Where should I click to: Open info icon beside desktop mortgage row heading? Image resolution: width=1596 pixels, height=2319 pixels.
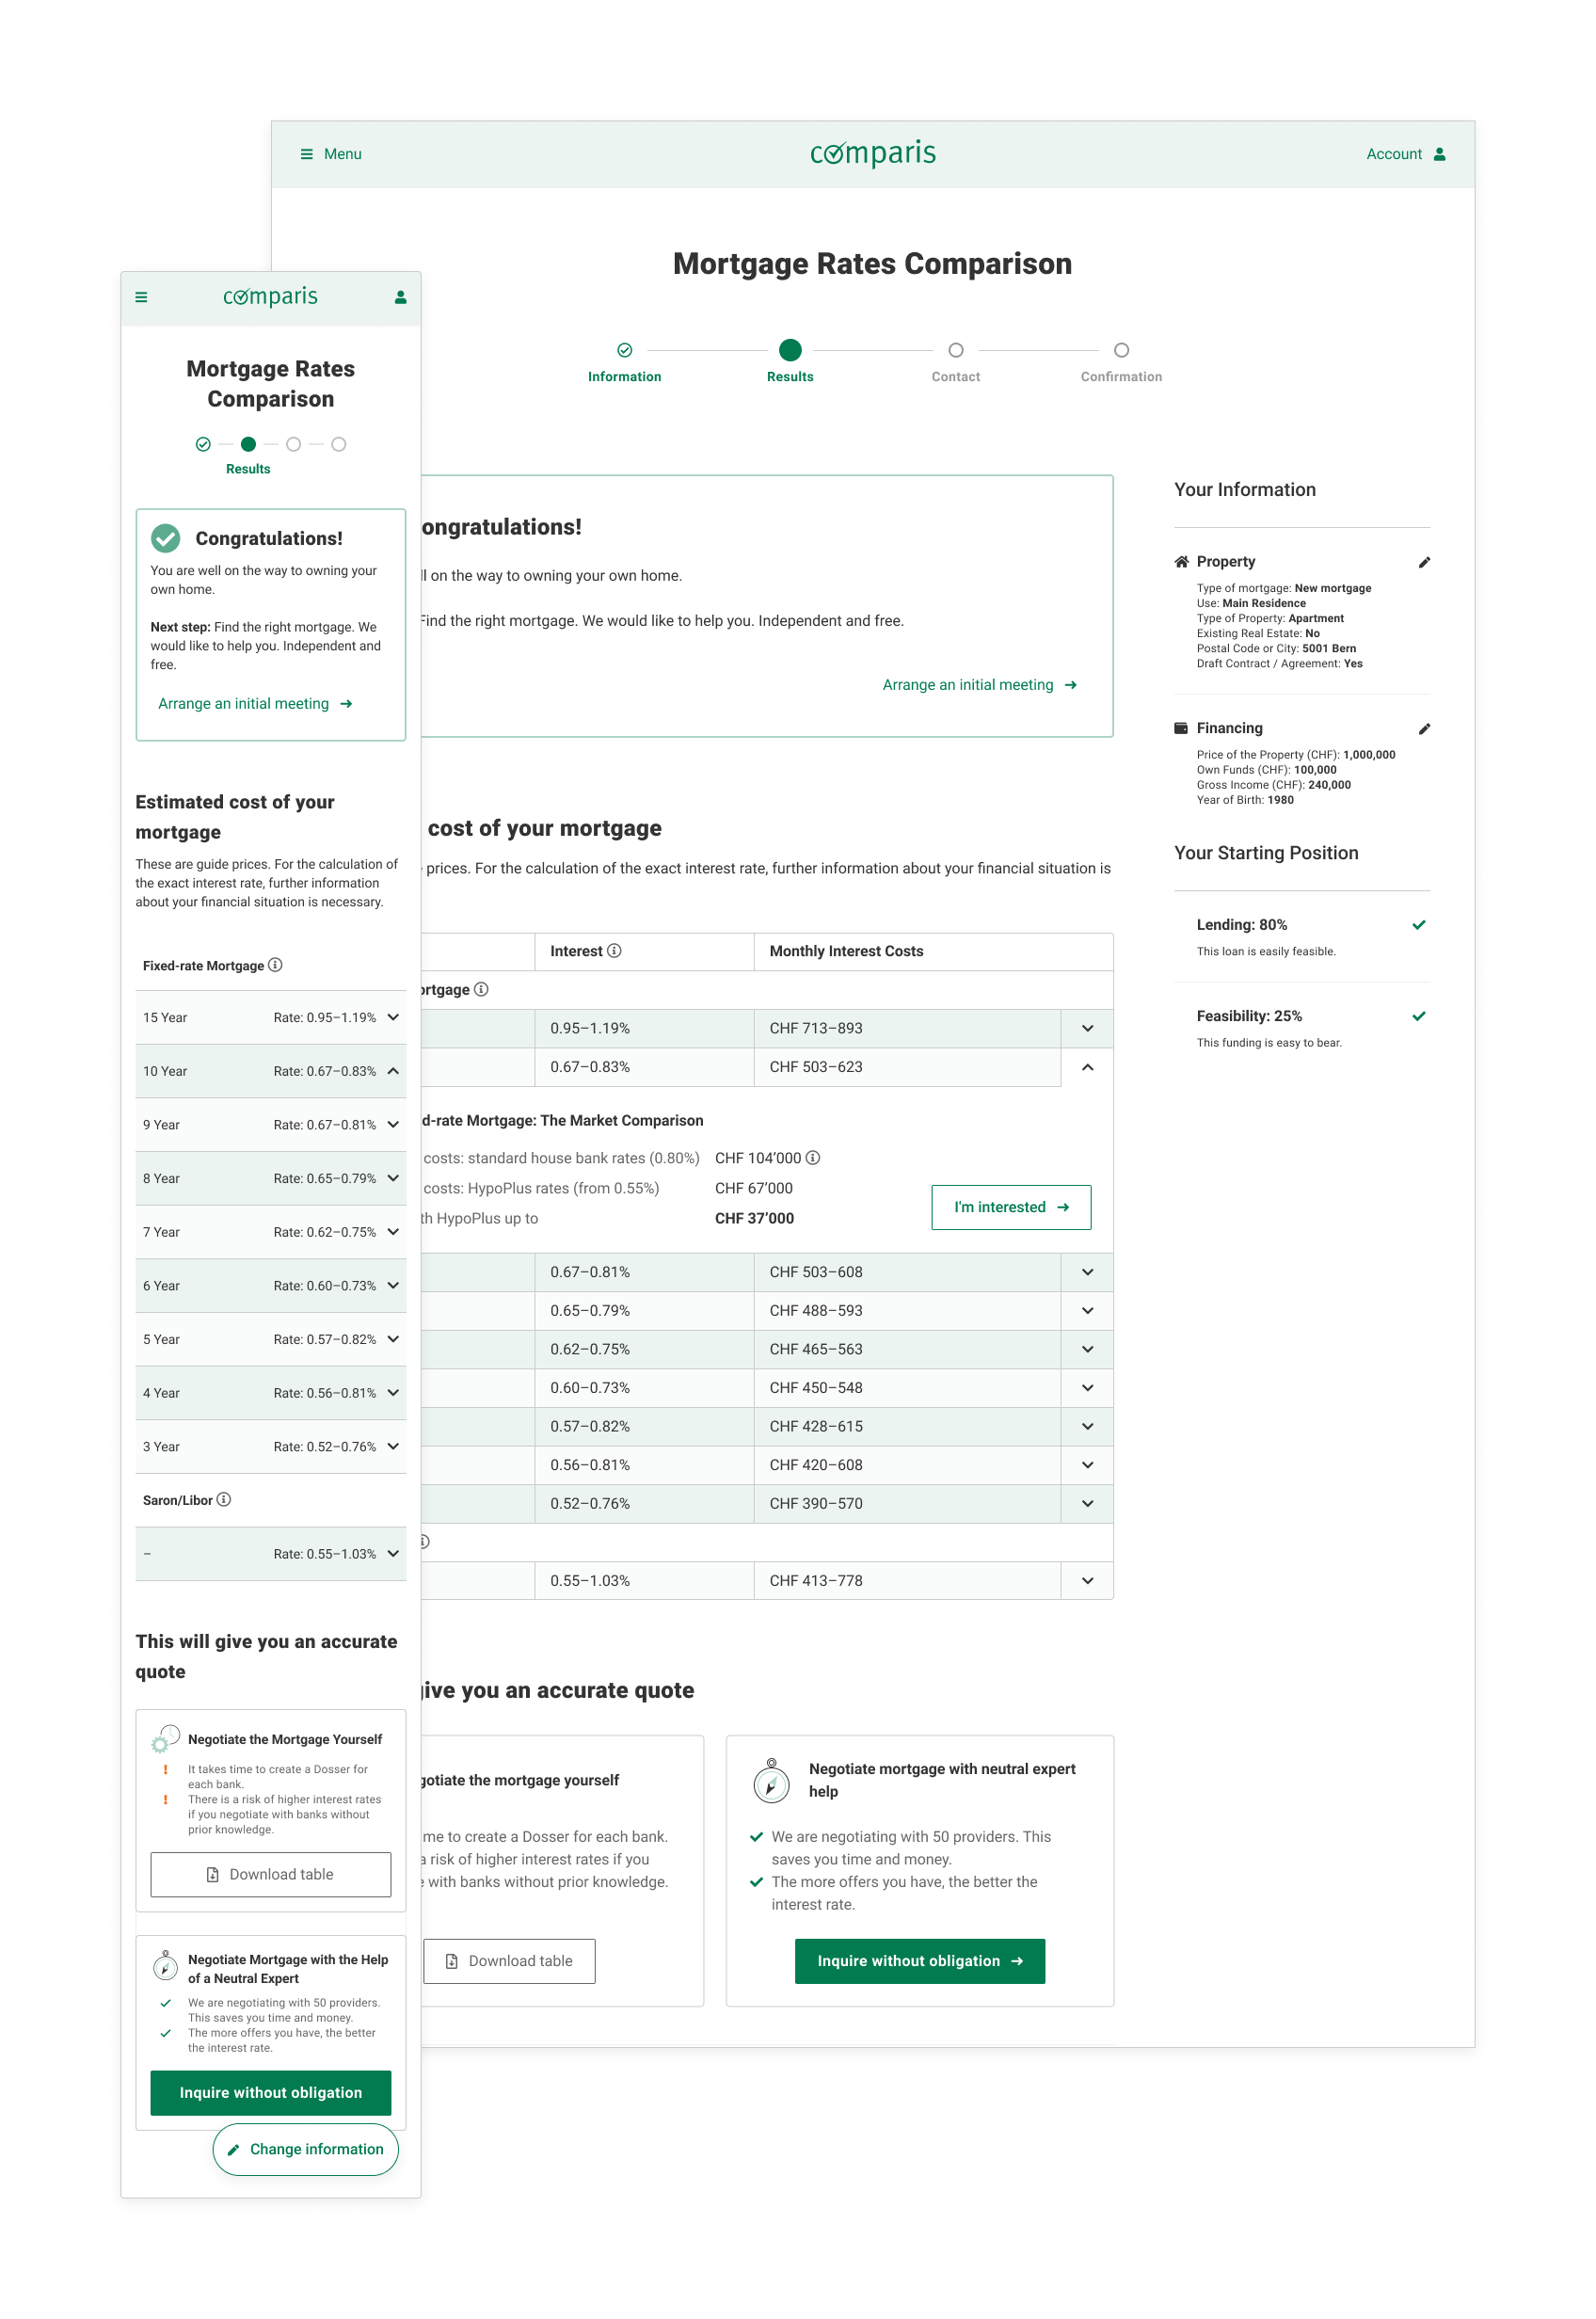pos(481,990)
